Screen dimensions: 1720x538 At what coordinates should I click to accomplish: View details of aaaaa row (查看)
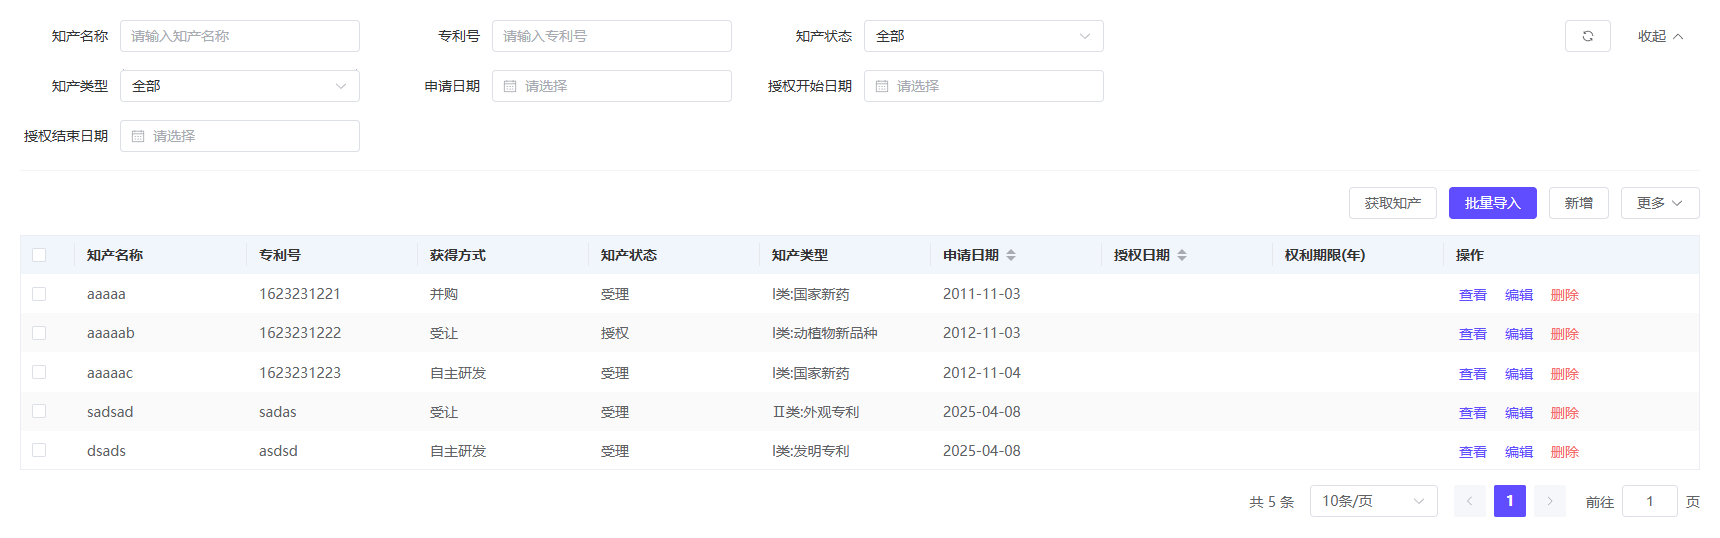(x=1473, y=295)
